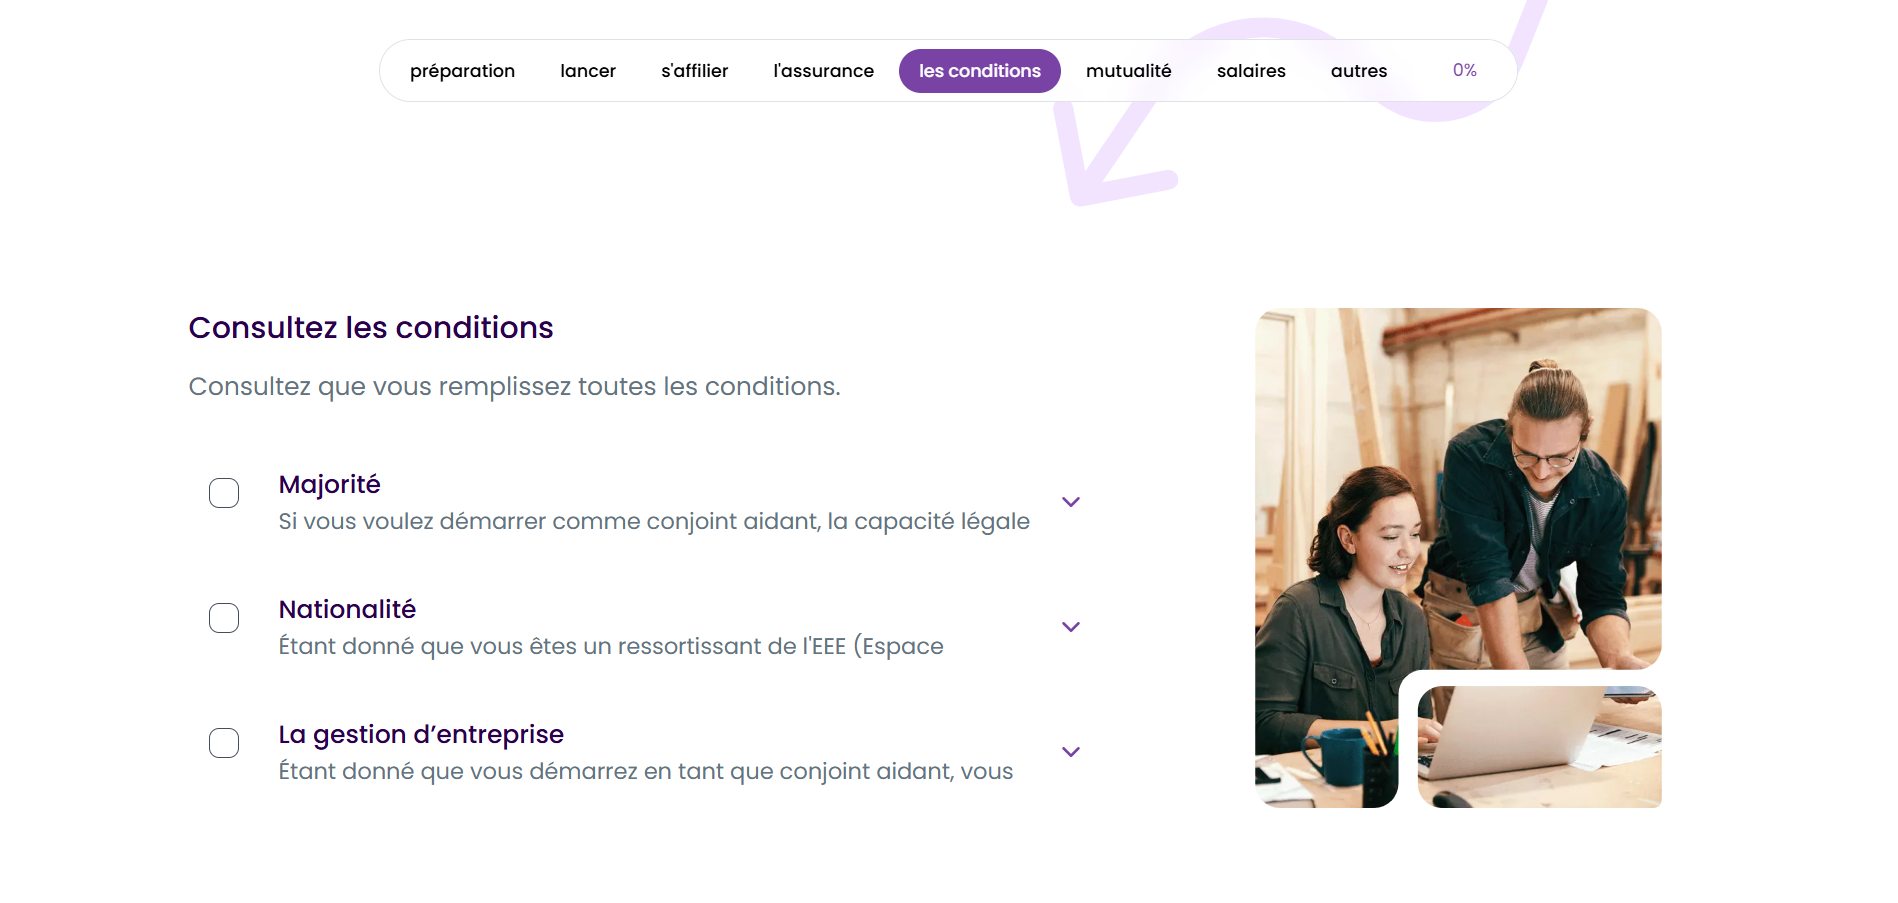Image resolution: width=1898 pixels, height=903 pixels.
Task: Switch to the préparation tab
Action: 463,70
